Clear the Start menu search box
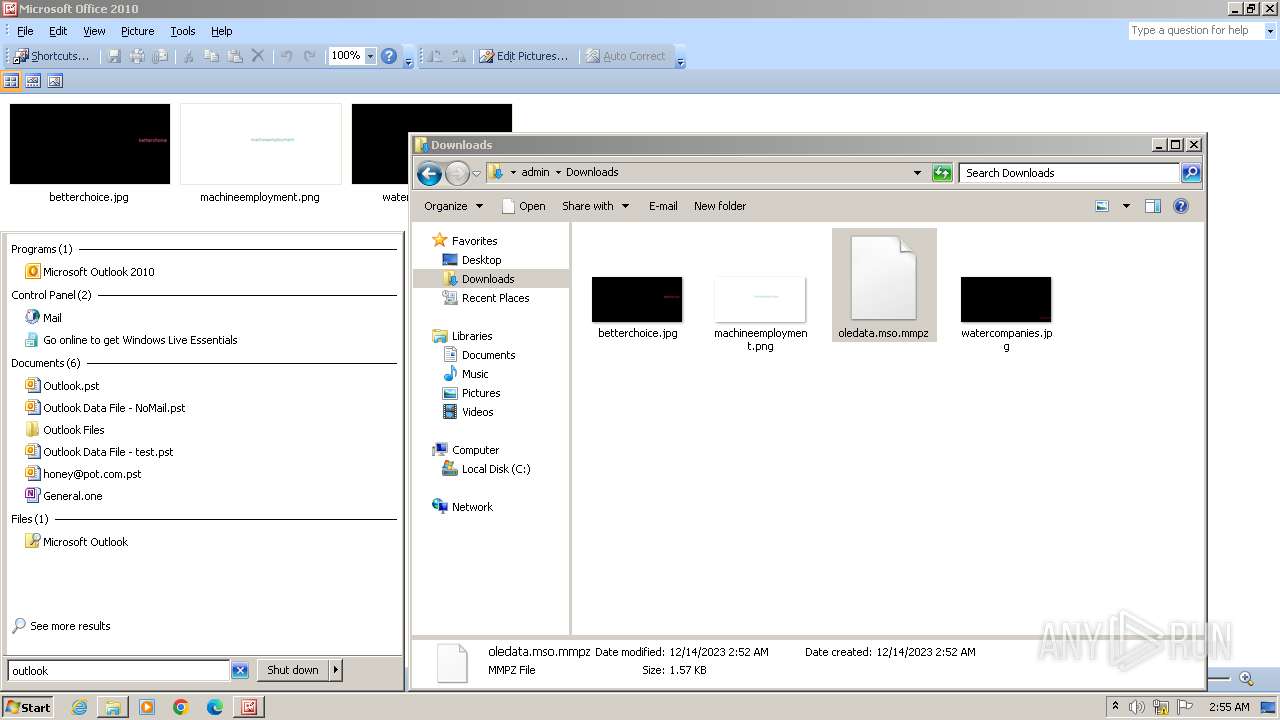1280x720 pixels. click(240, 671)
